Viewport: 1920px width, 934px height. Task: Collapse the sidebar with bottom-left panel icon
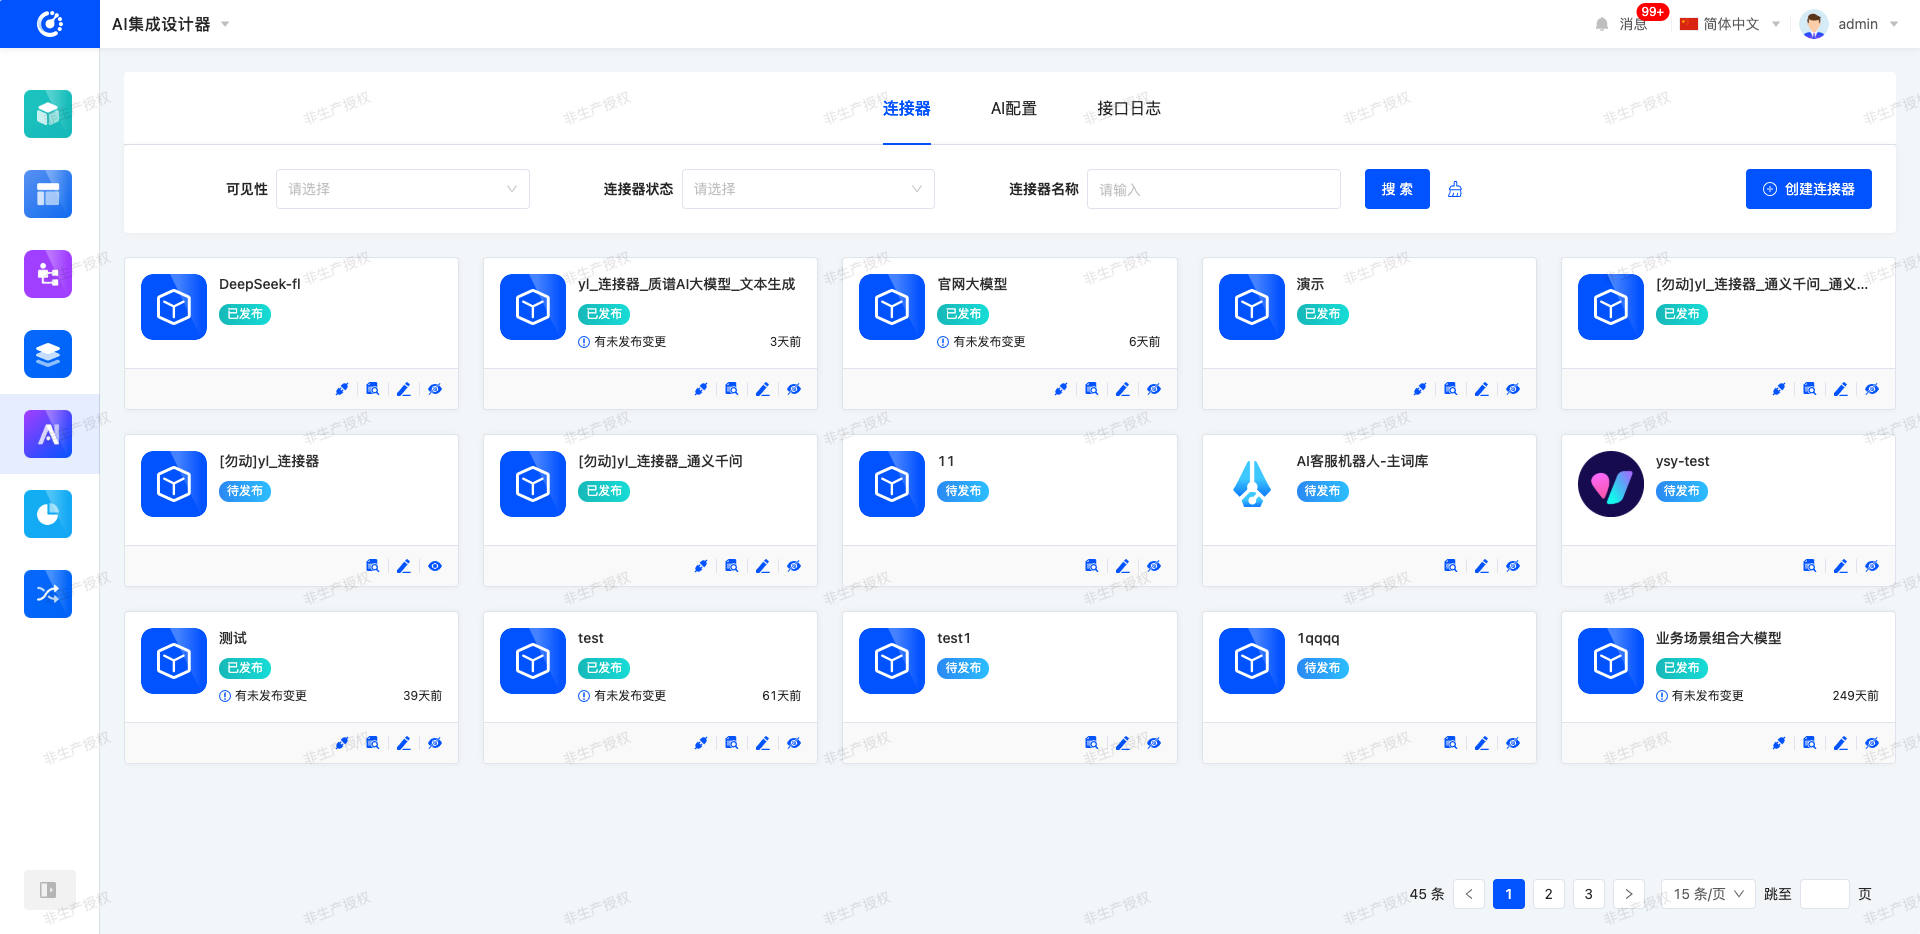point(48,890)
